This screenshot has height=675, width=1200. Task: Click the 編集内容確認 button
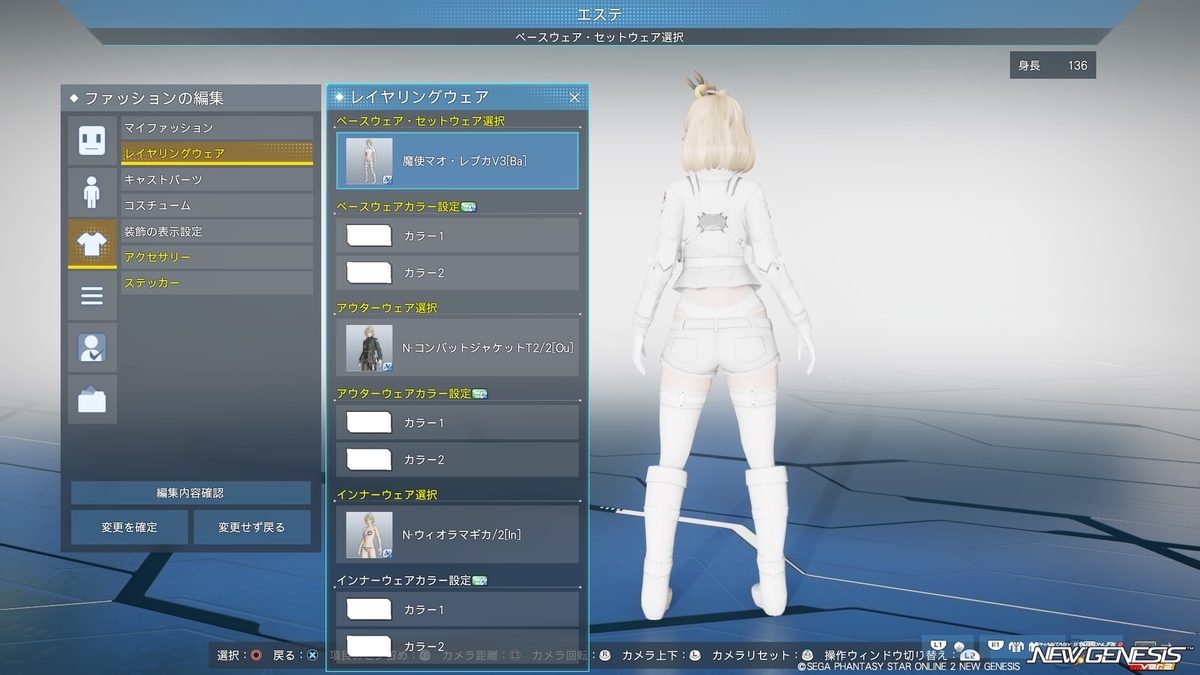(x=190, y=493)
